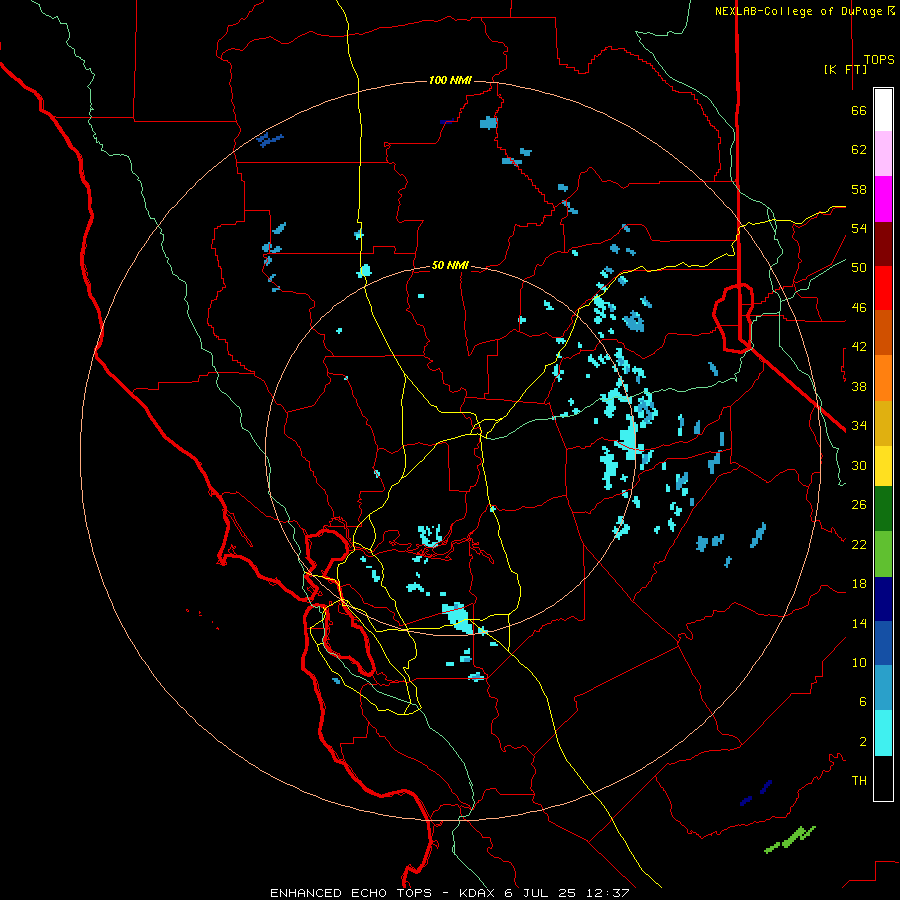Click the TH threshold legend label
Image resolution: width=900 pixels, height=900 pixels.
click(859, 781)
